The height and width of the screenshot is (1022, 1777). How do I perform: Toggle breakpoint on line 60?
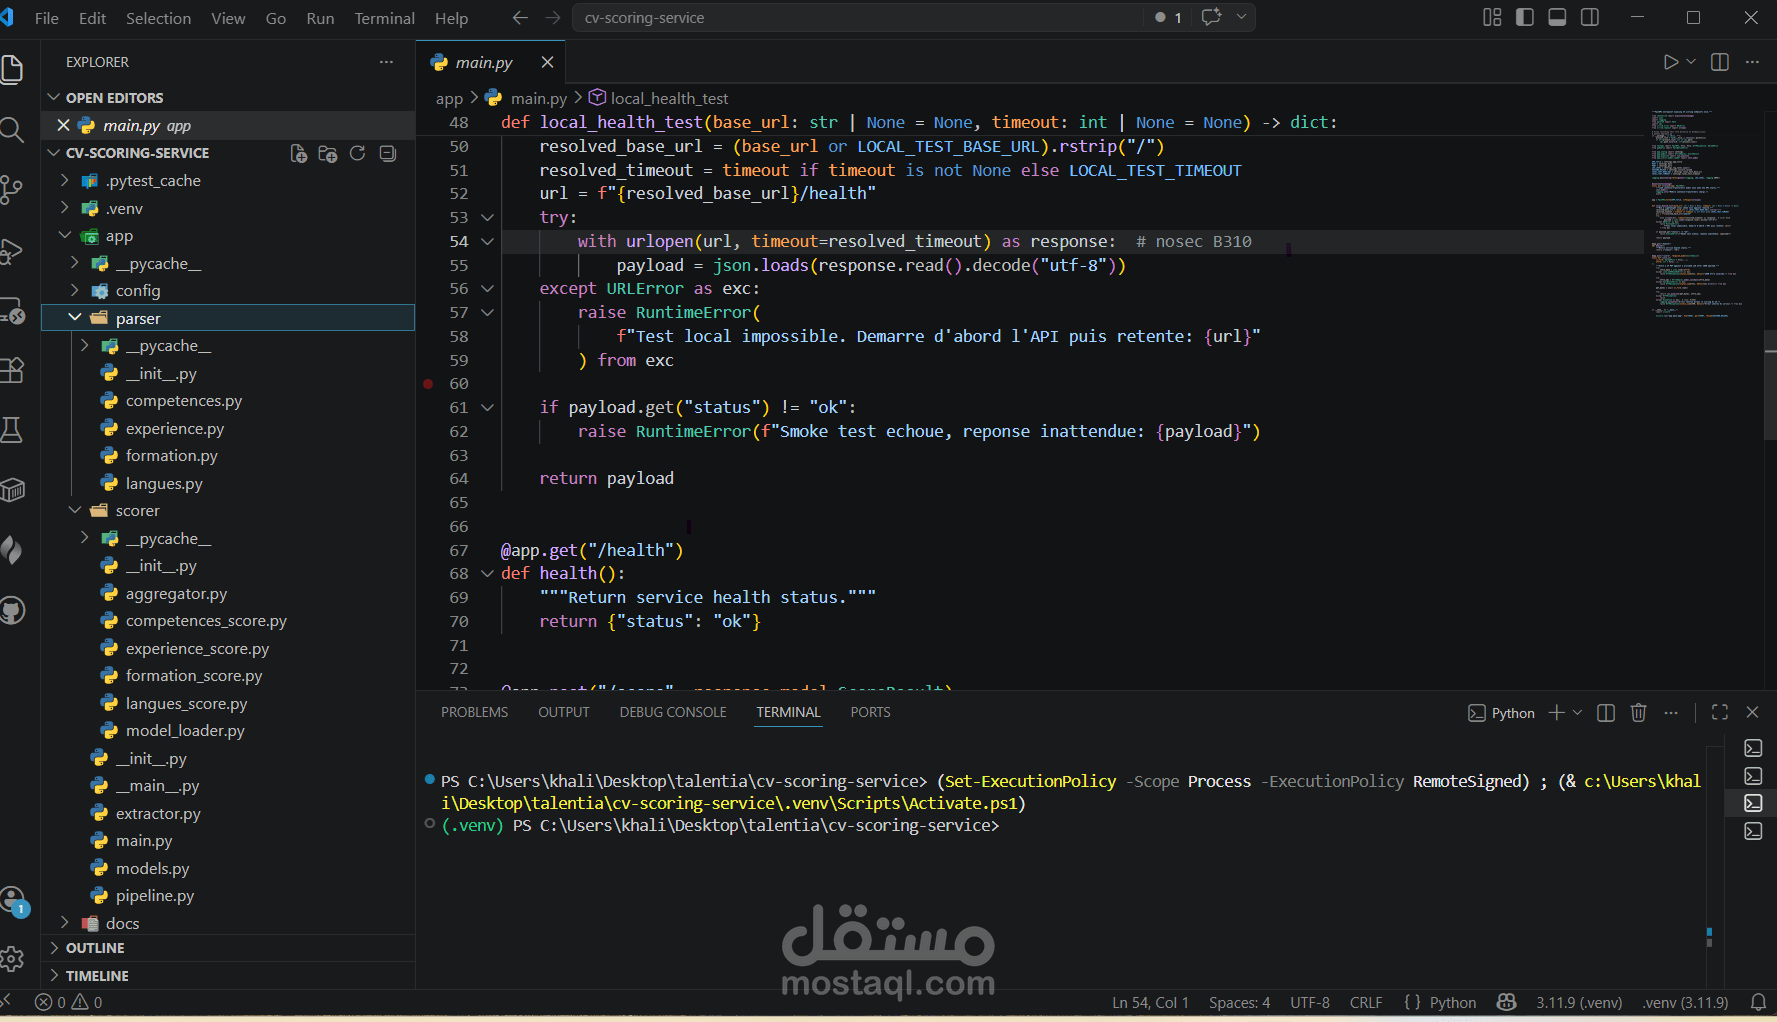click(x=428, y=384)
